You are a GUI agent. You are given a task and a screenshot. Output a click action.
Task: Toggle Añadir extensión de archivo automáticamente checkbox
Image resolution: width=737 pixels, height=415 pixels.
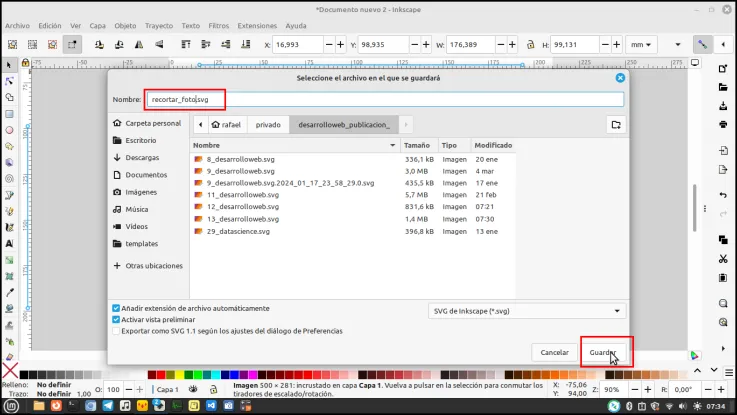point(116,308)
